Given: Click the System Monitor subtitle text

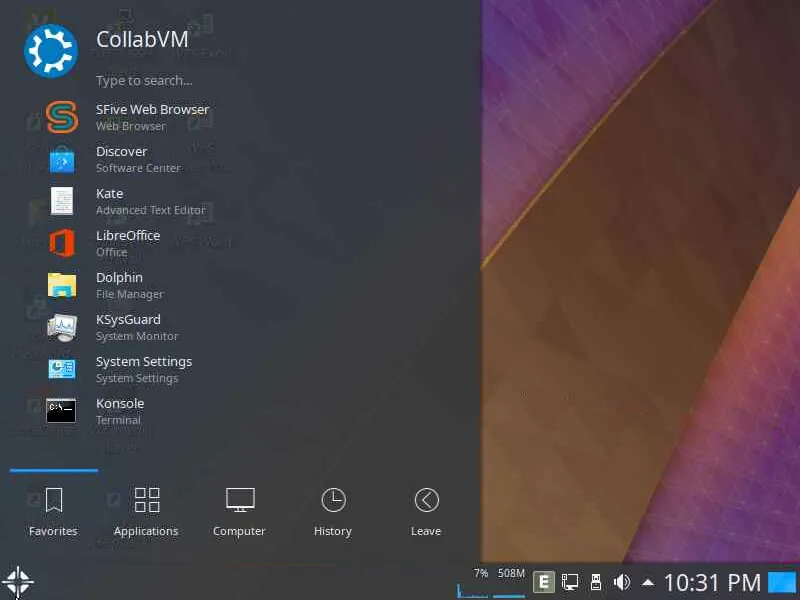Looking at the screenshot, I should click(137, 336).
